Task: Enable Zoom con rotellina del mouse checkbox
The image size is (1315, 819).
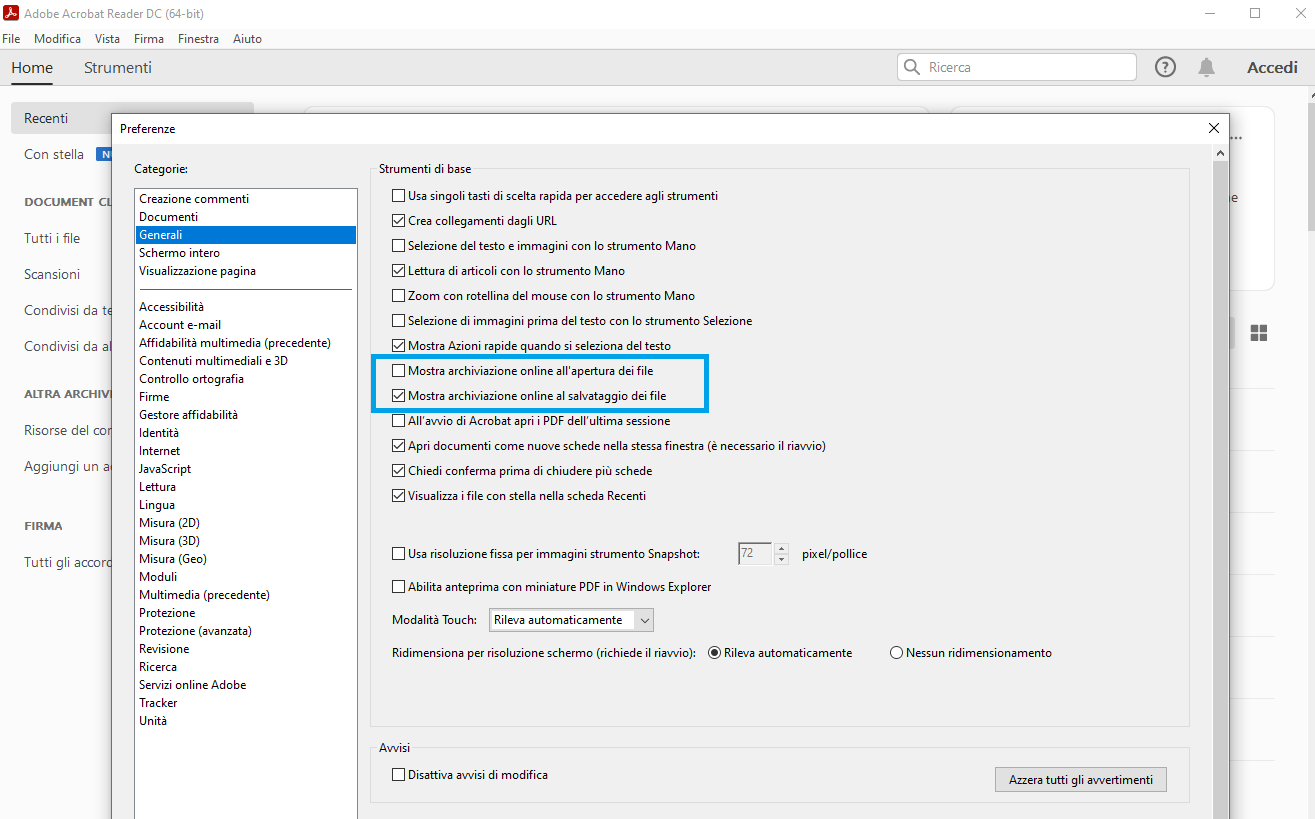Action: 399,296
